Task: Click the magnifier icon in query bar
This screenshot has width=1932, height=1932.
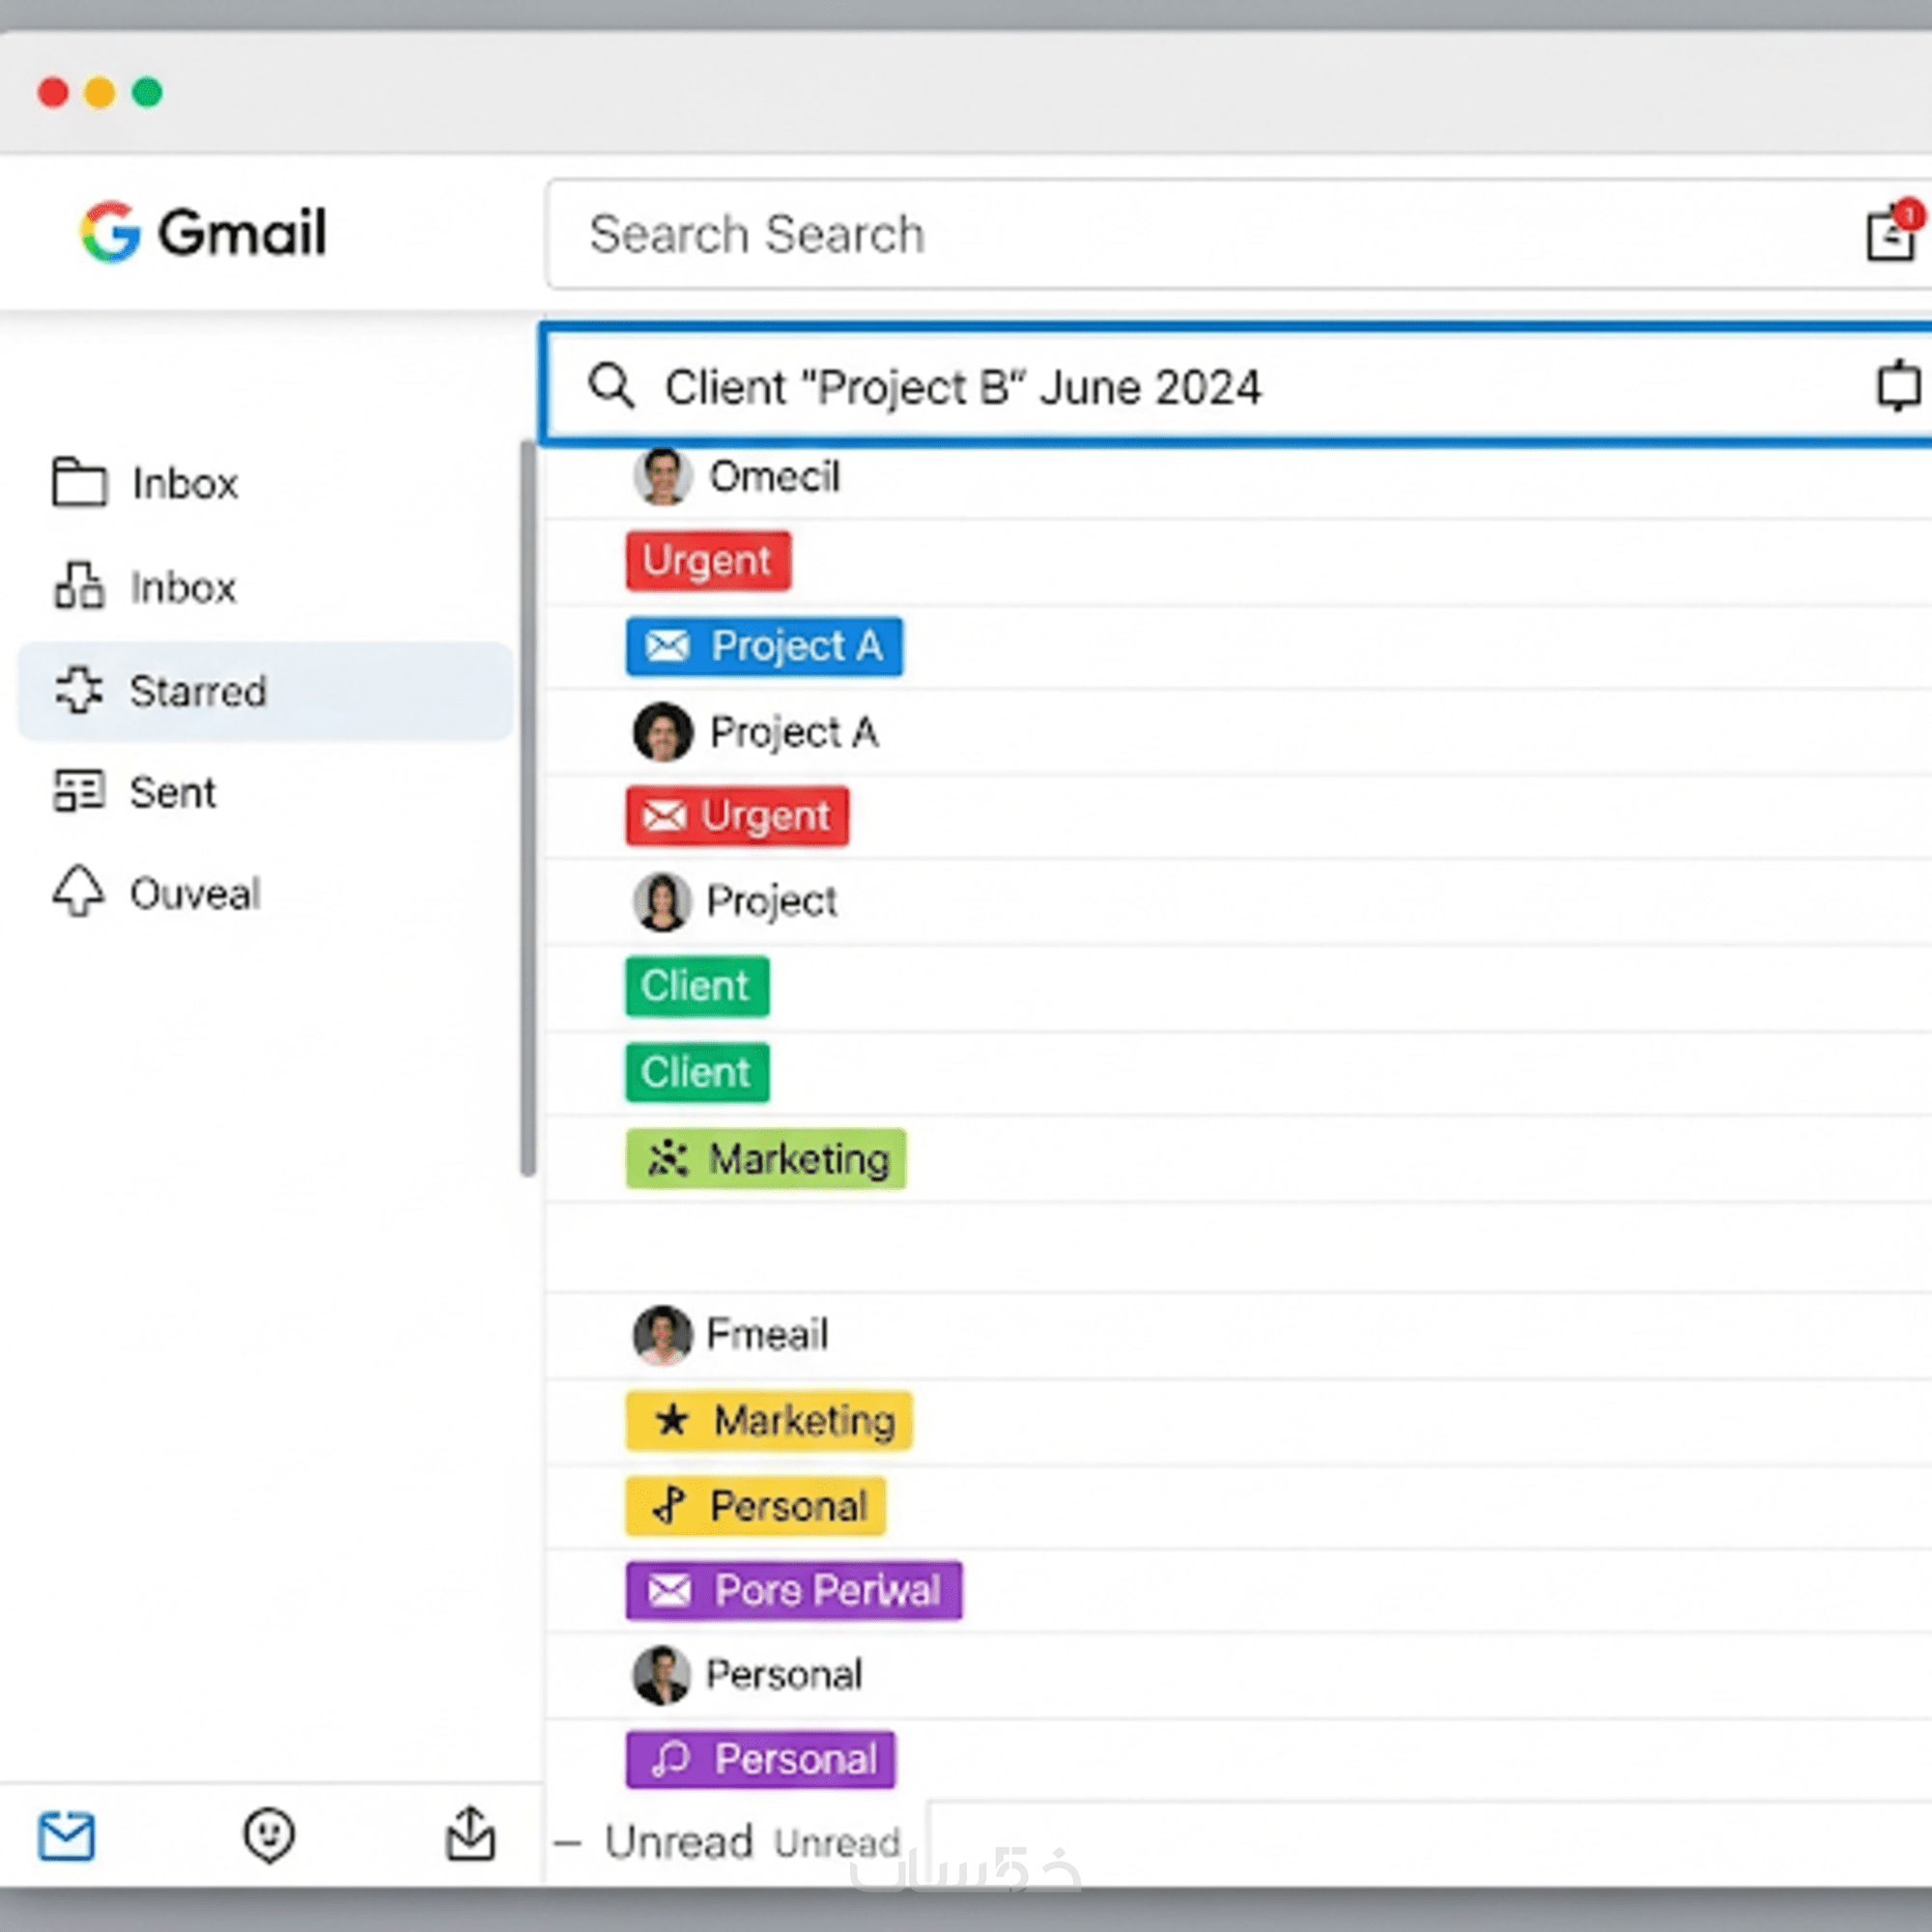Action: coord(611,386)
